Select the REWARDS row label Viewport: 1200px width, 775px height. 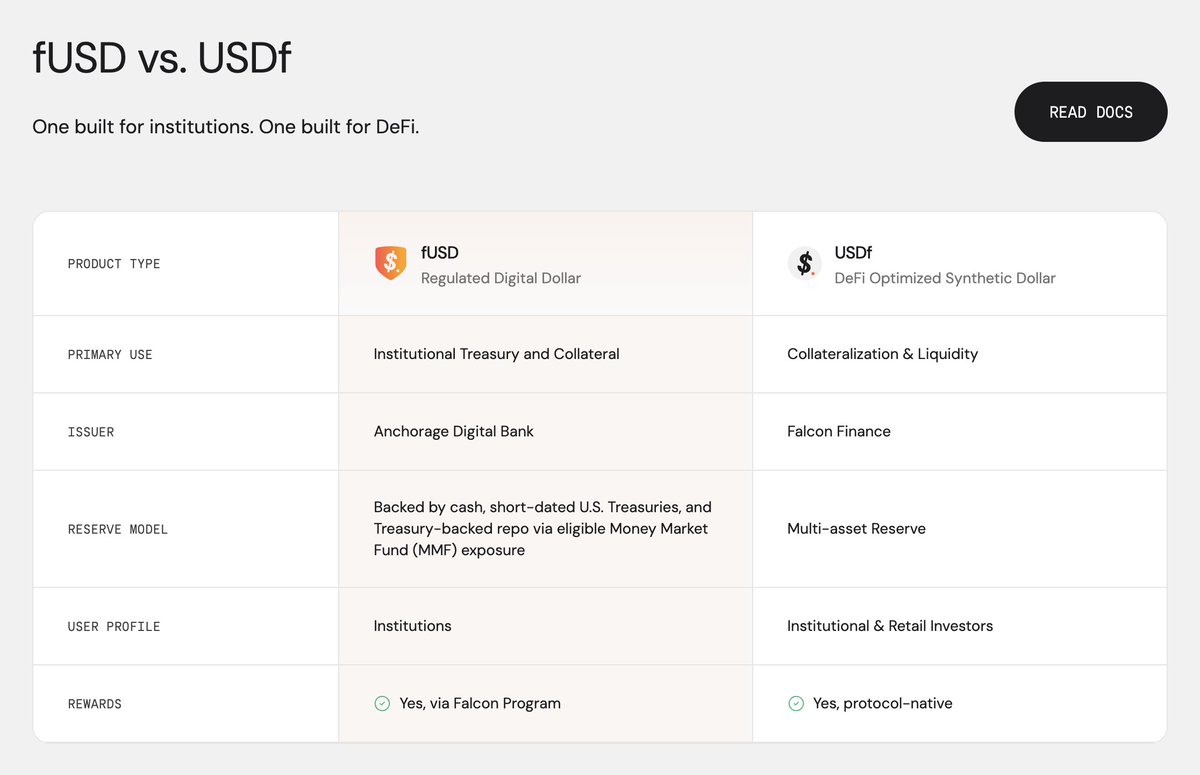click(x=95, y=704)
